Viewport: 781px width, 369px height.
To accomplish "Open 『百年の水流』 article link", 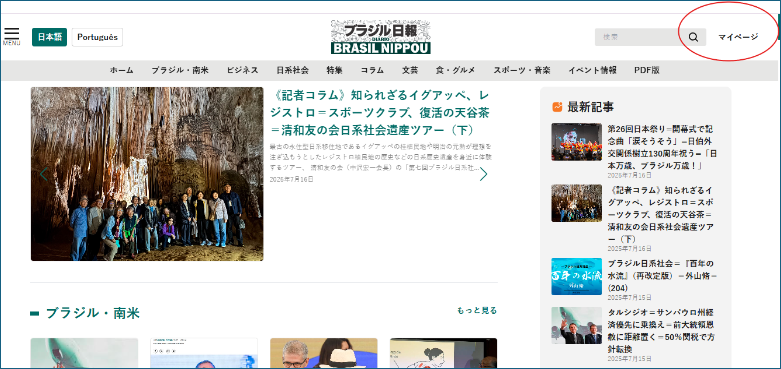I will click(661, 275).
